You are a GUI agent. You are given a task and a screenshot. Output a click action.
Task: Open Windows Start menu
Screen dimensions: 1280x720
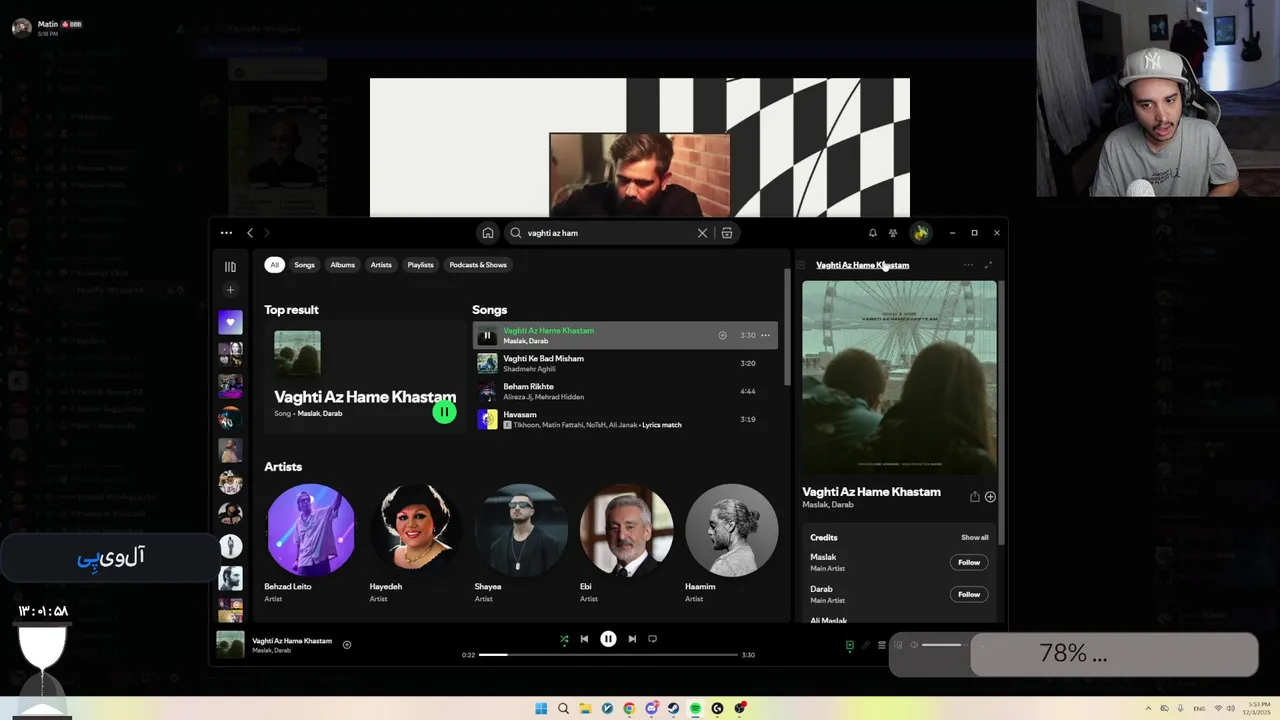click(x=541, y=709)
